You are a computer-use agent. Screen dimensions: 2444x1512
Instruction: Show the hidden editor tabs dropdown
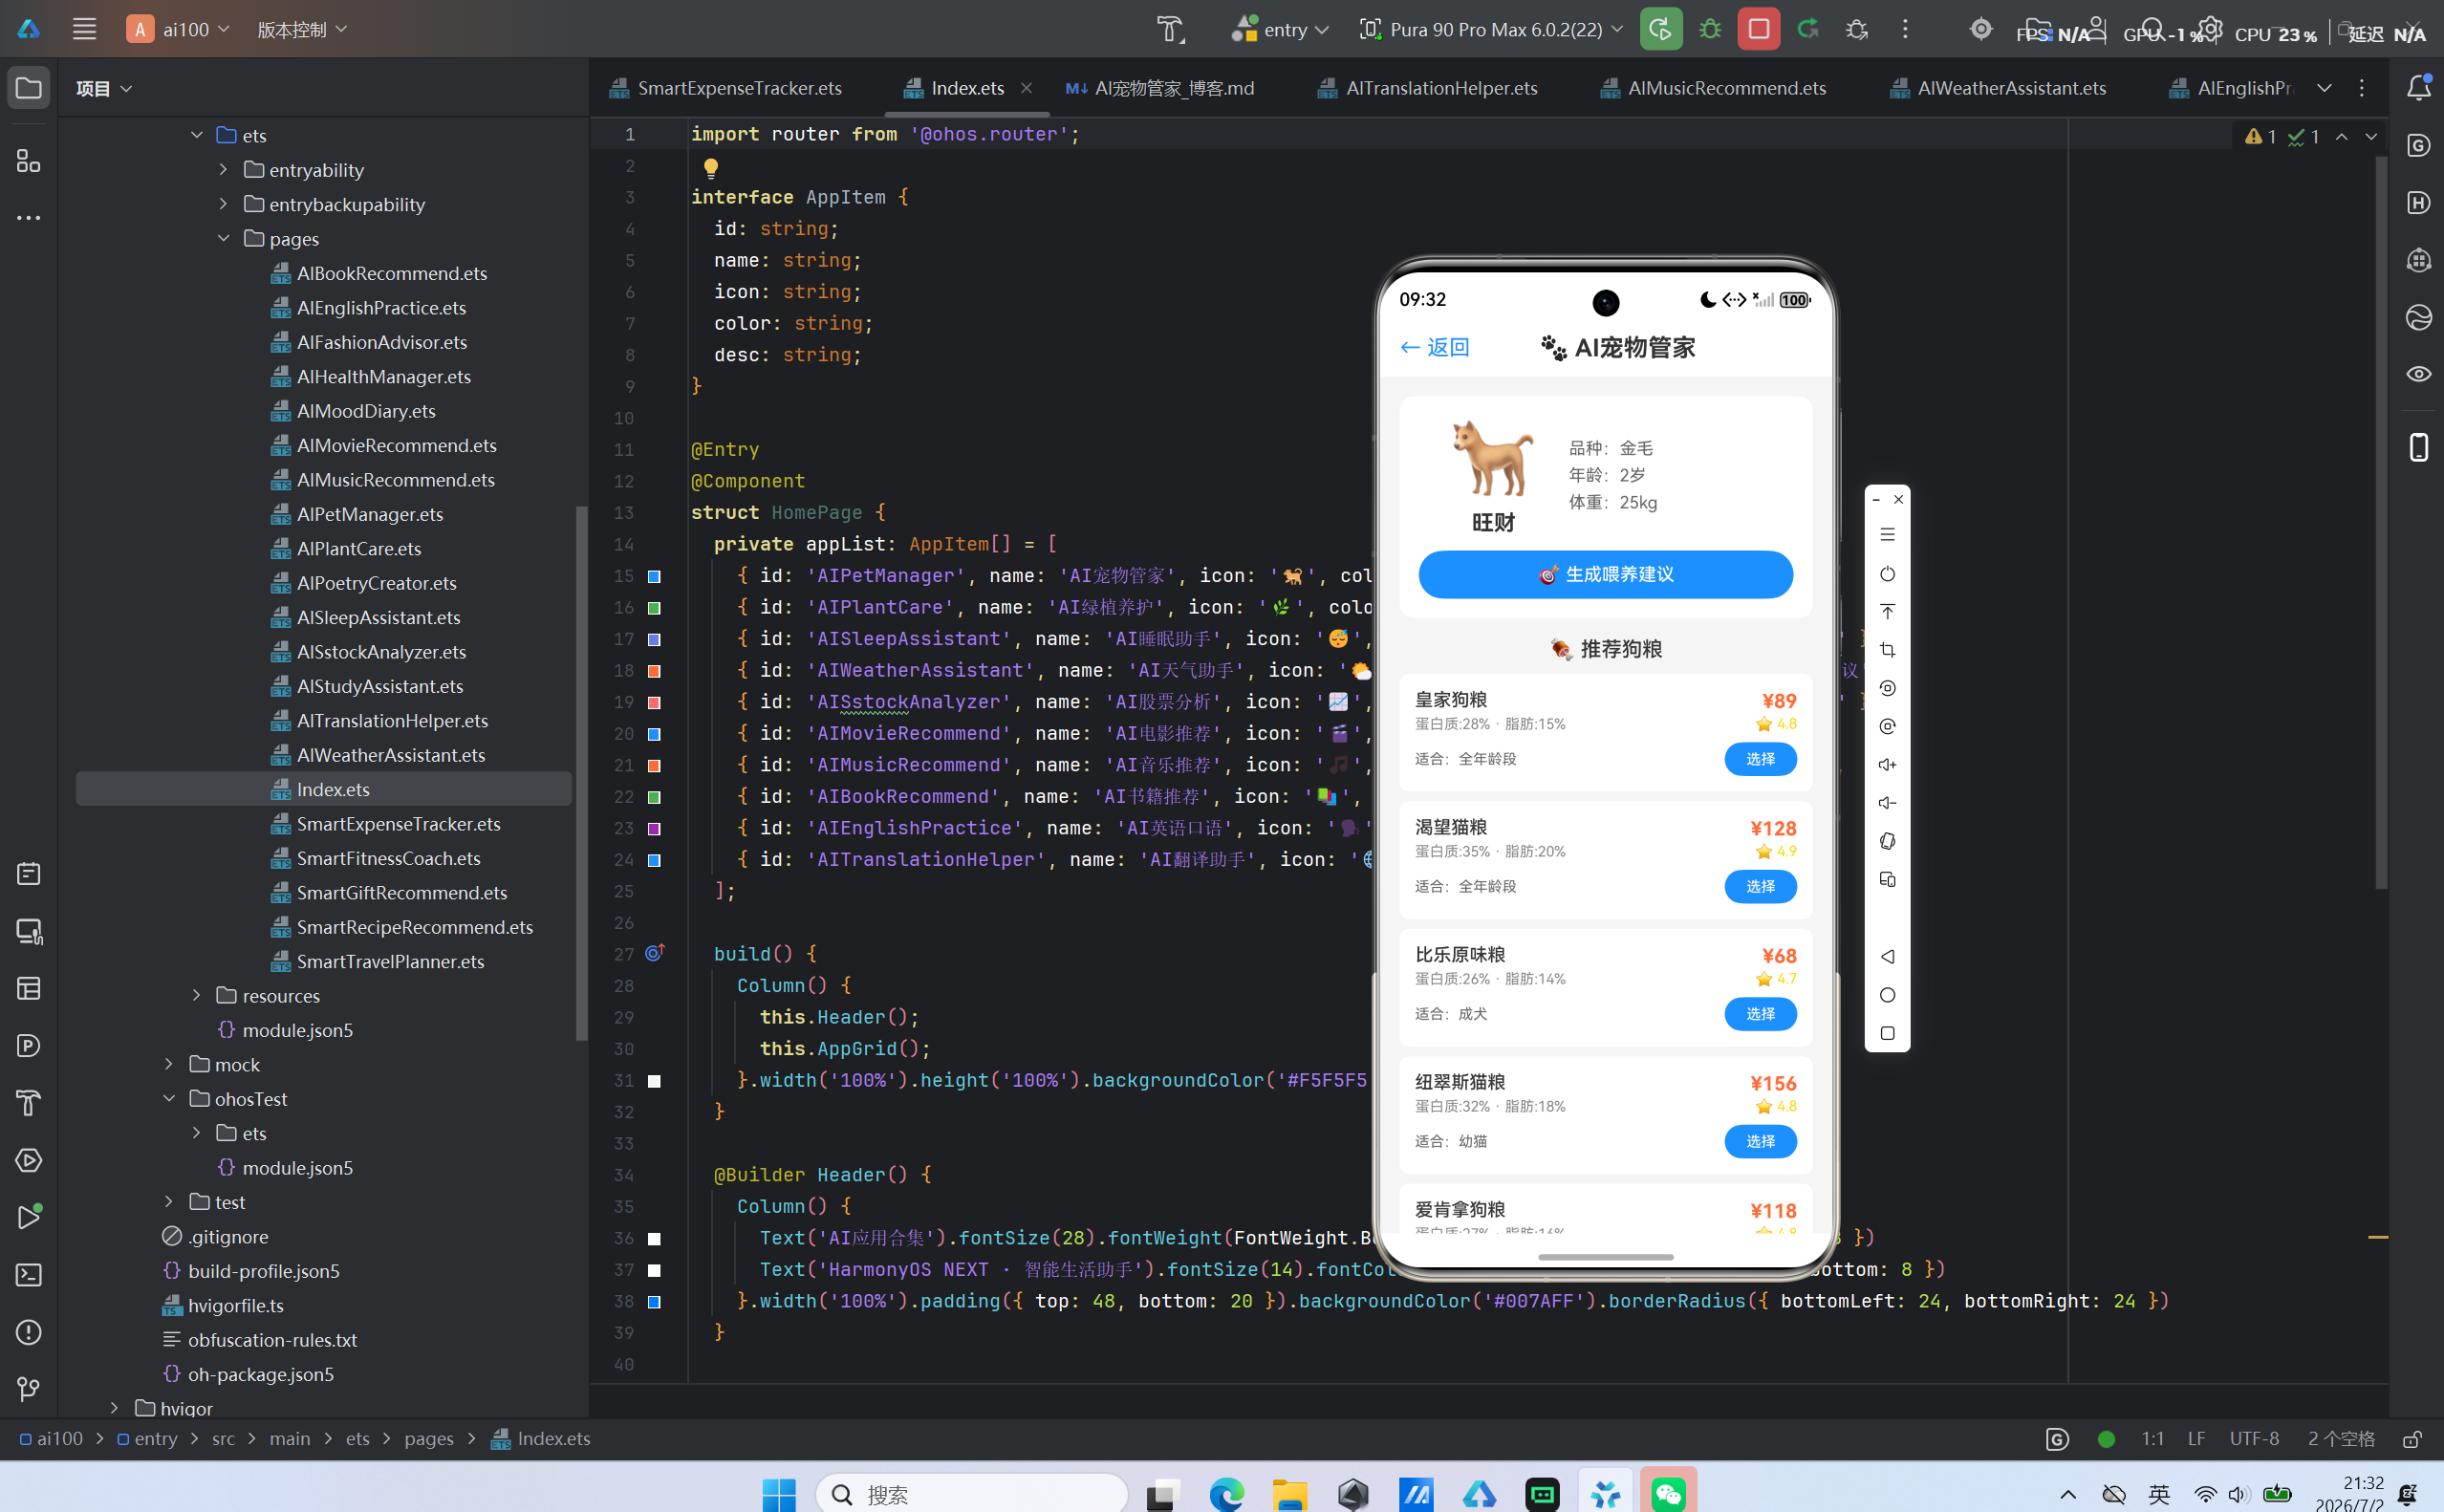coord(2324,88)
